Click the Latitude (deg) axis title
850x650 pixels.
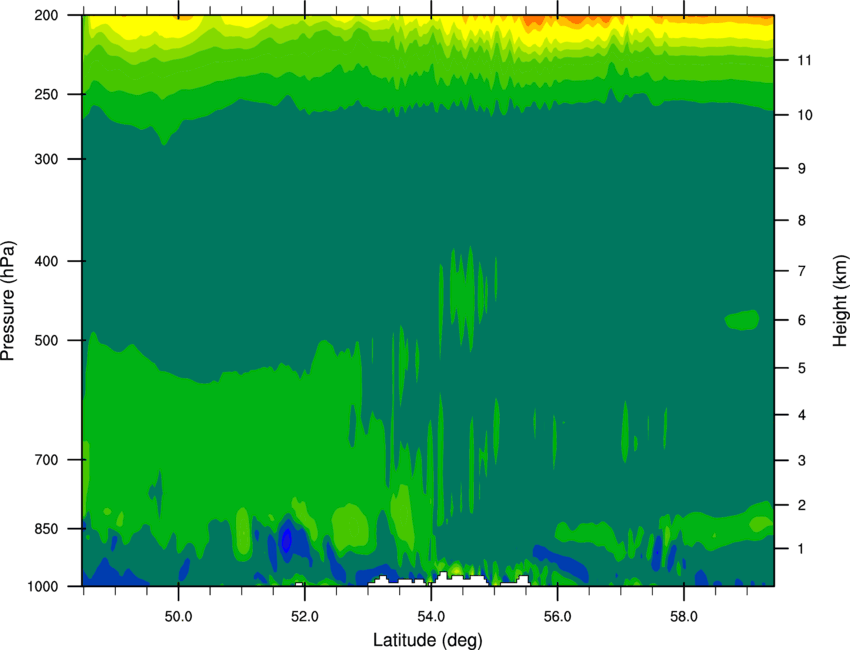coord(428,640)
